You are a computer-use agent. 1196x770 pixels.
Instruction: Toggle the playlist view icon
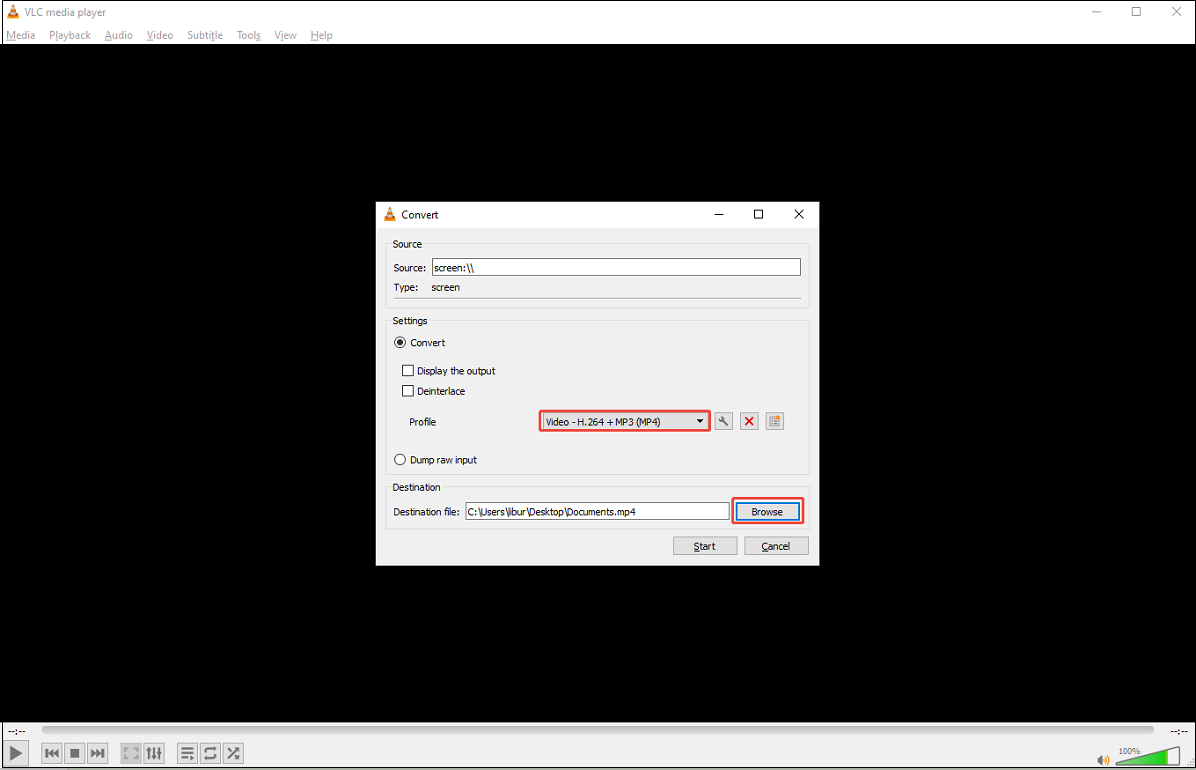click(187, 753)
